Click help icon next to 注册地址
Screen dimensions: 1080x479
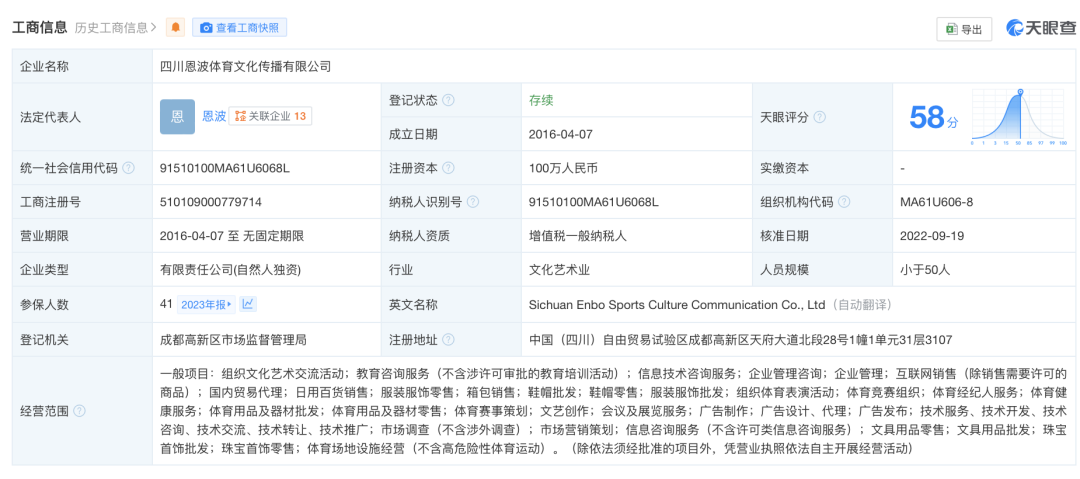(x=448, y=339)
